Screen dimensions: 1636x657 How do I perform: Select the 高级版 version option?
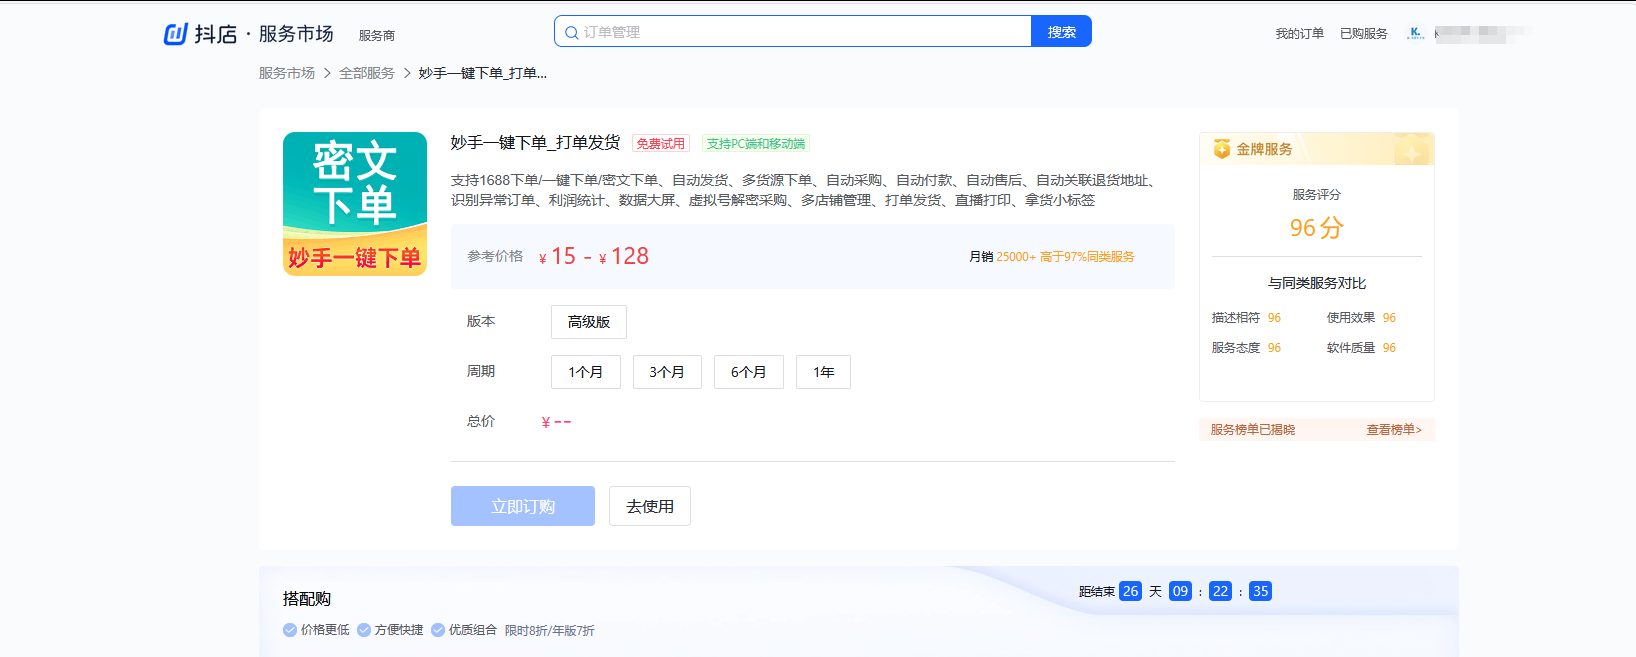click(x=589, y=322)
